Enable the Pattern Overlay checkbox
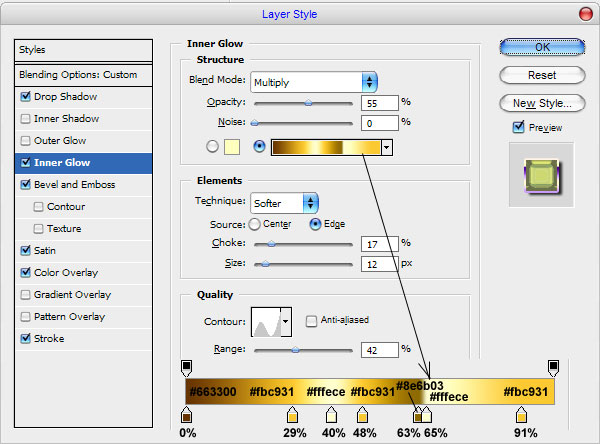The width and height of the screenshot is (600, 444). click(26, 317)
